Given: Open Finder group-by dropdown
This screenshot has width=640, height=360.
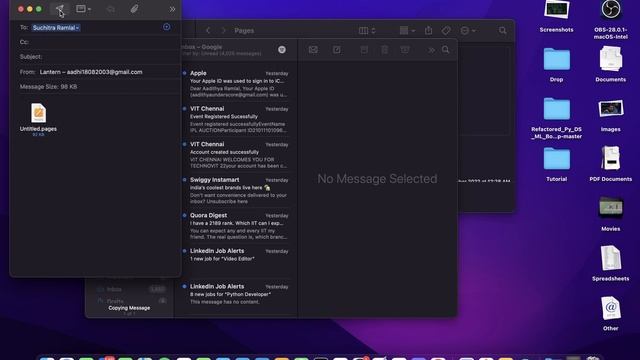Looking at the screenshot, I should click(407, 31).
